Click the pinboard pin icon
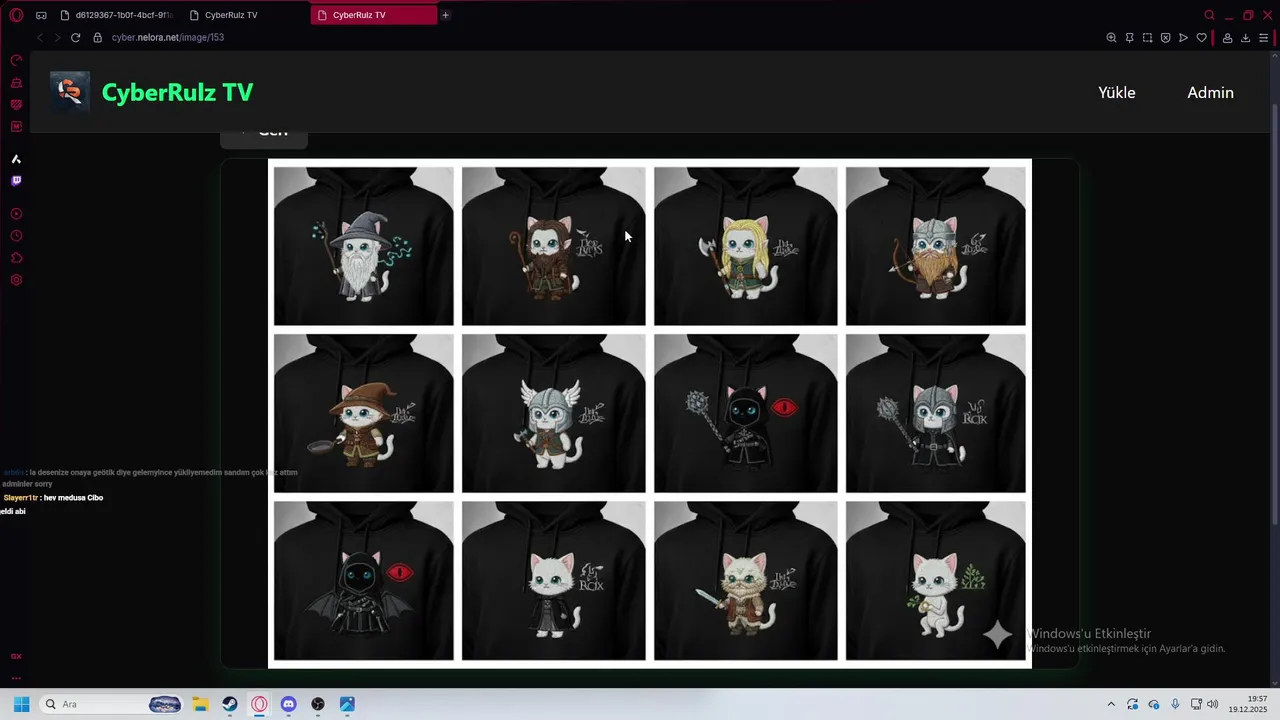1280x720 pixels. click(x=1129, y=37)
